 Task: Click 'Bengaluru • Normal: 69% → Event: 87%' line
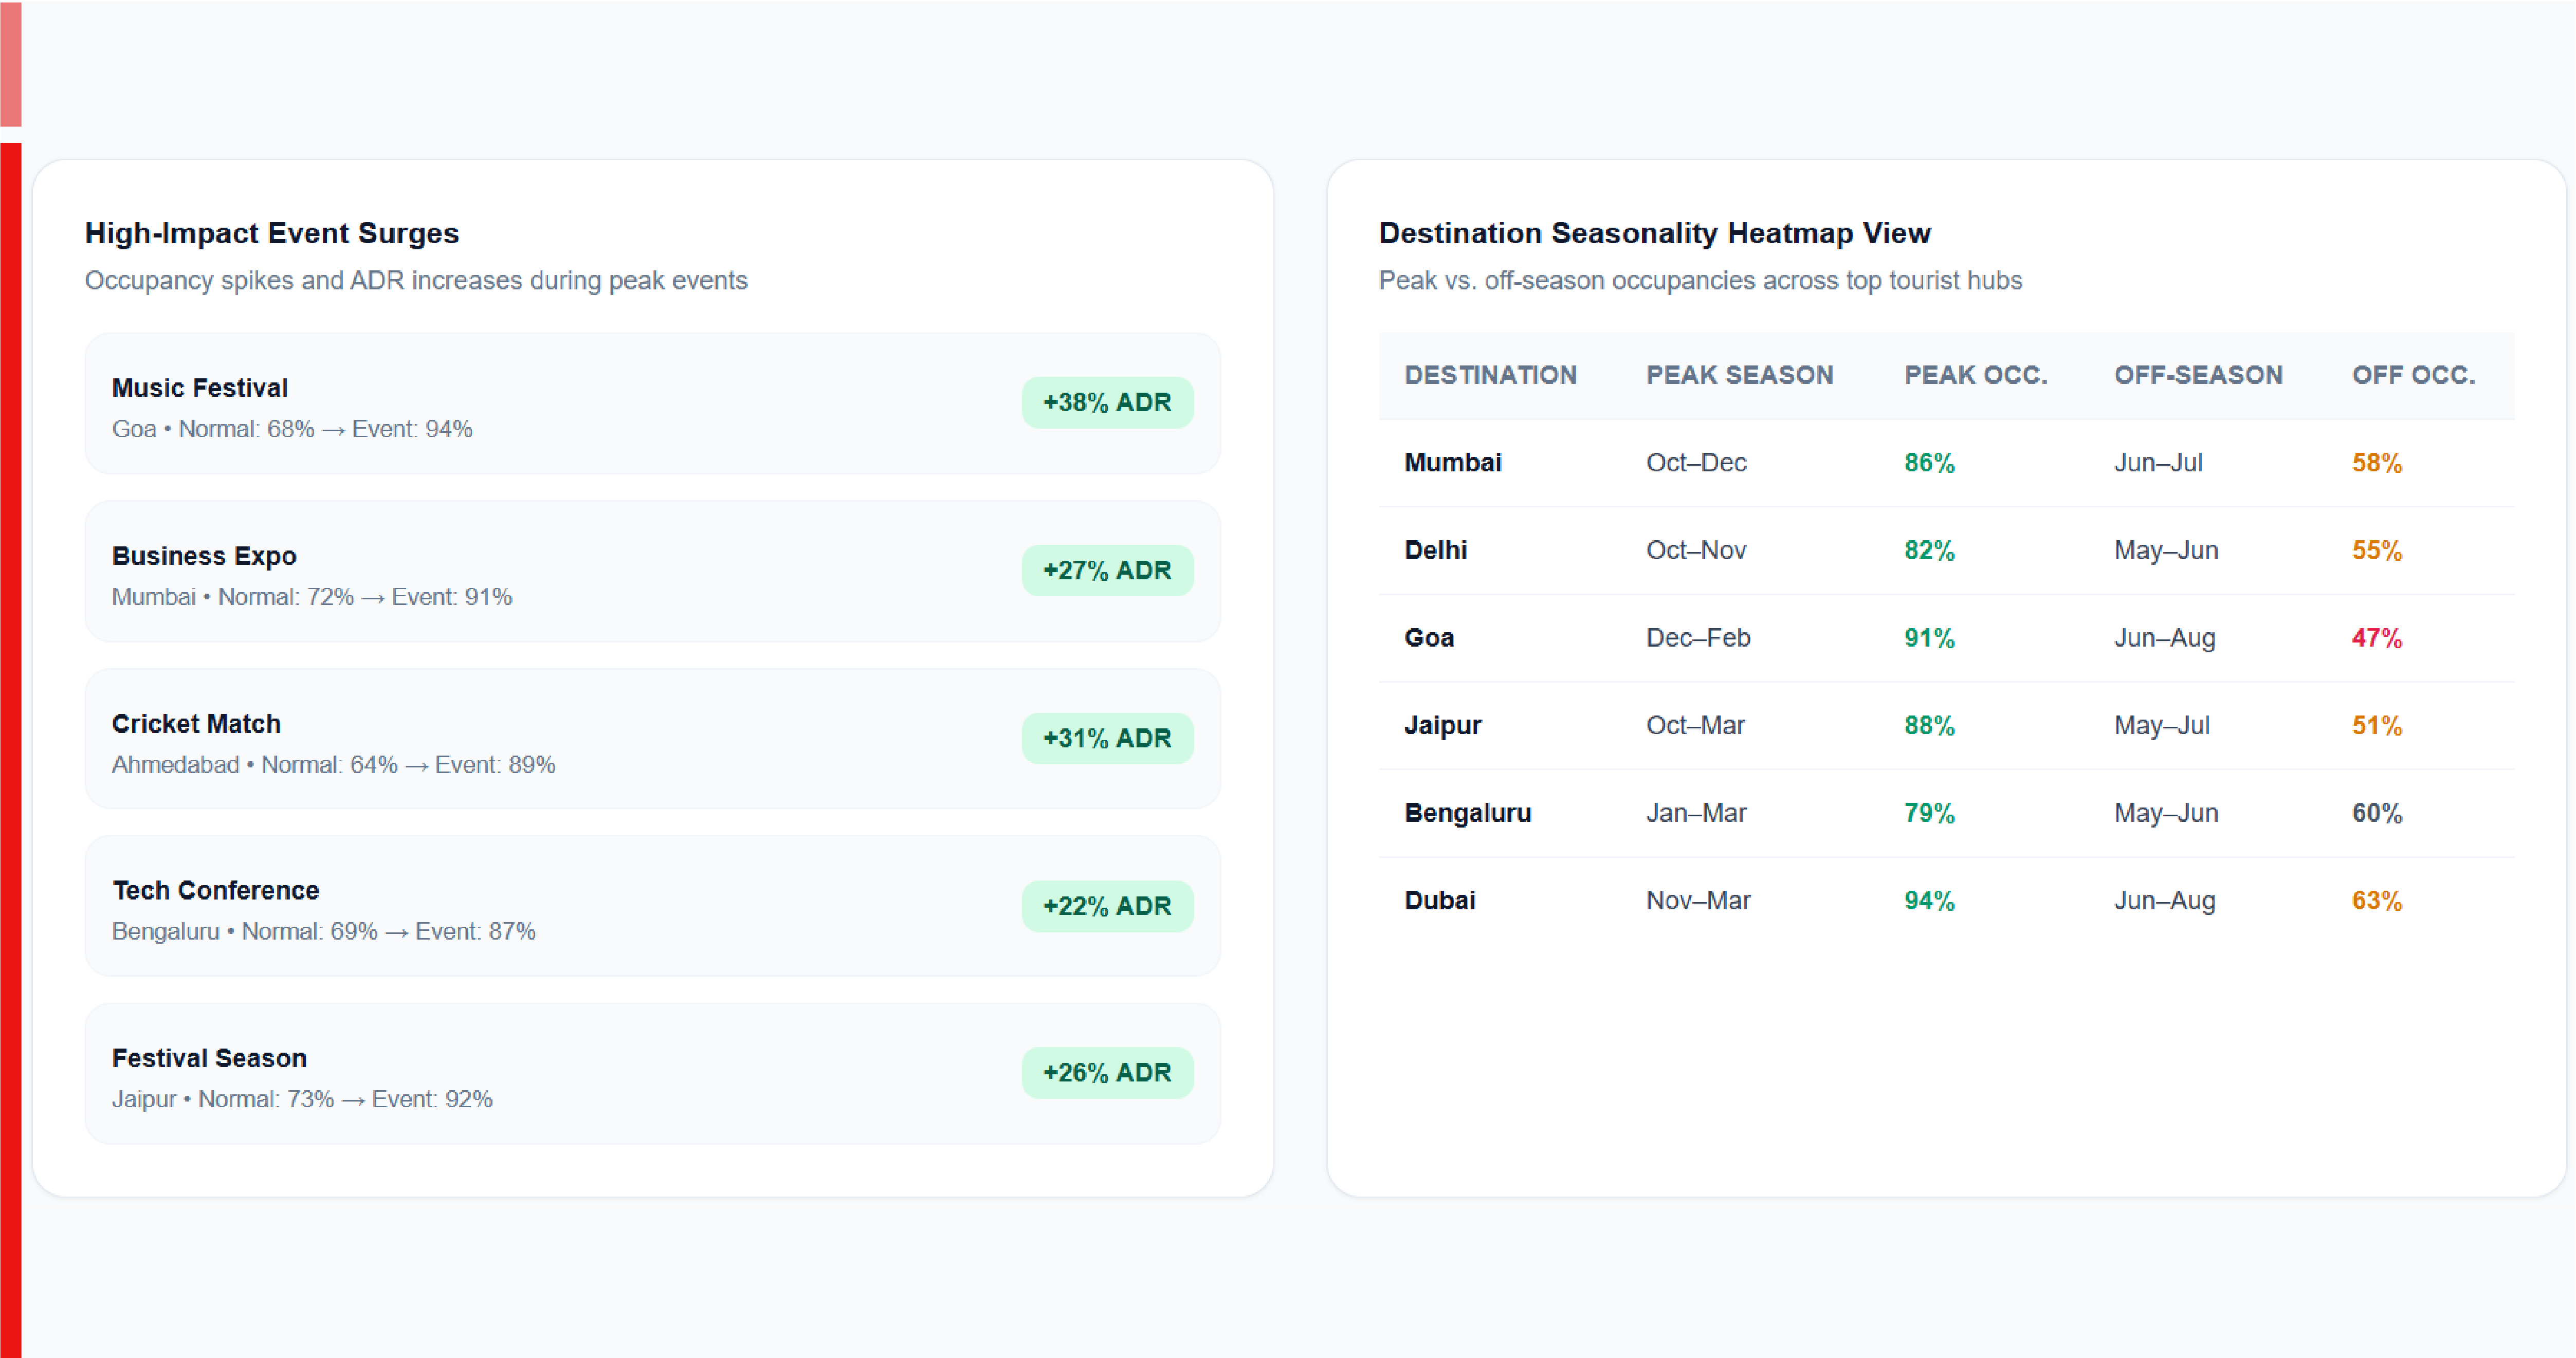324,932
